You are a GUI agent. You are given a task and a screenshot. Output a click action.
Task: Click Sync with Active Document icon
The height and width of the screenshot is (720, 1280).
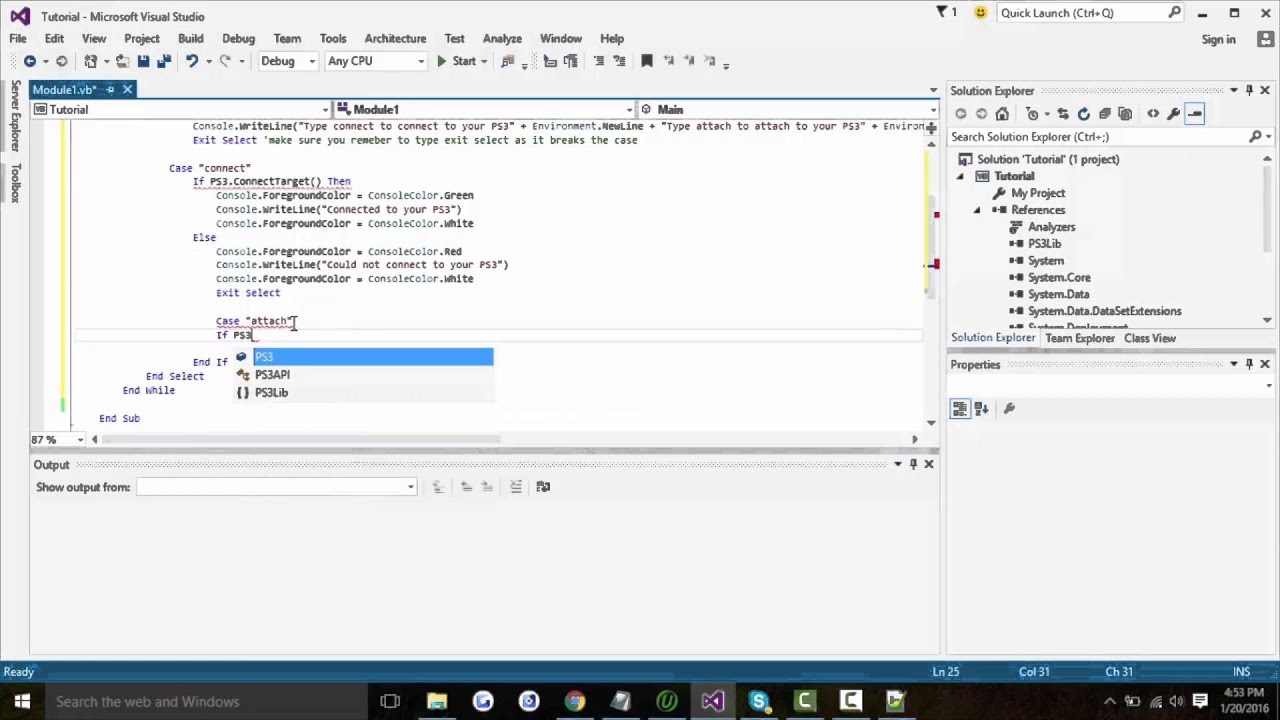[1062, 114]
